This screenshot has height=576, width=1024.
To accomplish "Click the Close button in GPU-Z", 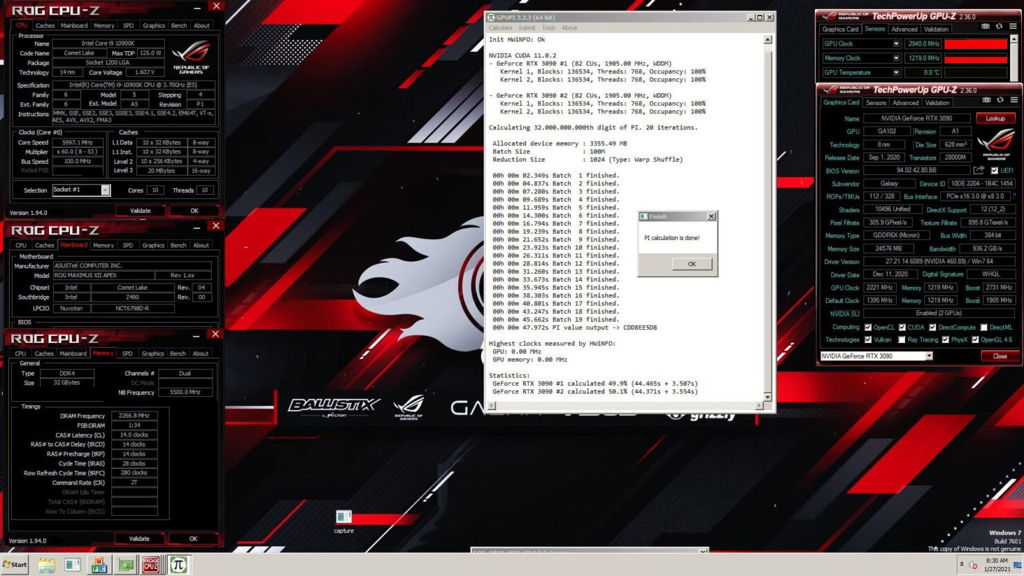I will (999, 356).
